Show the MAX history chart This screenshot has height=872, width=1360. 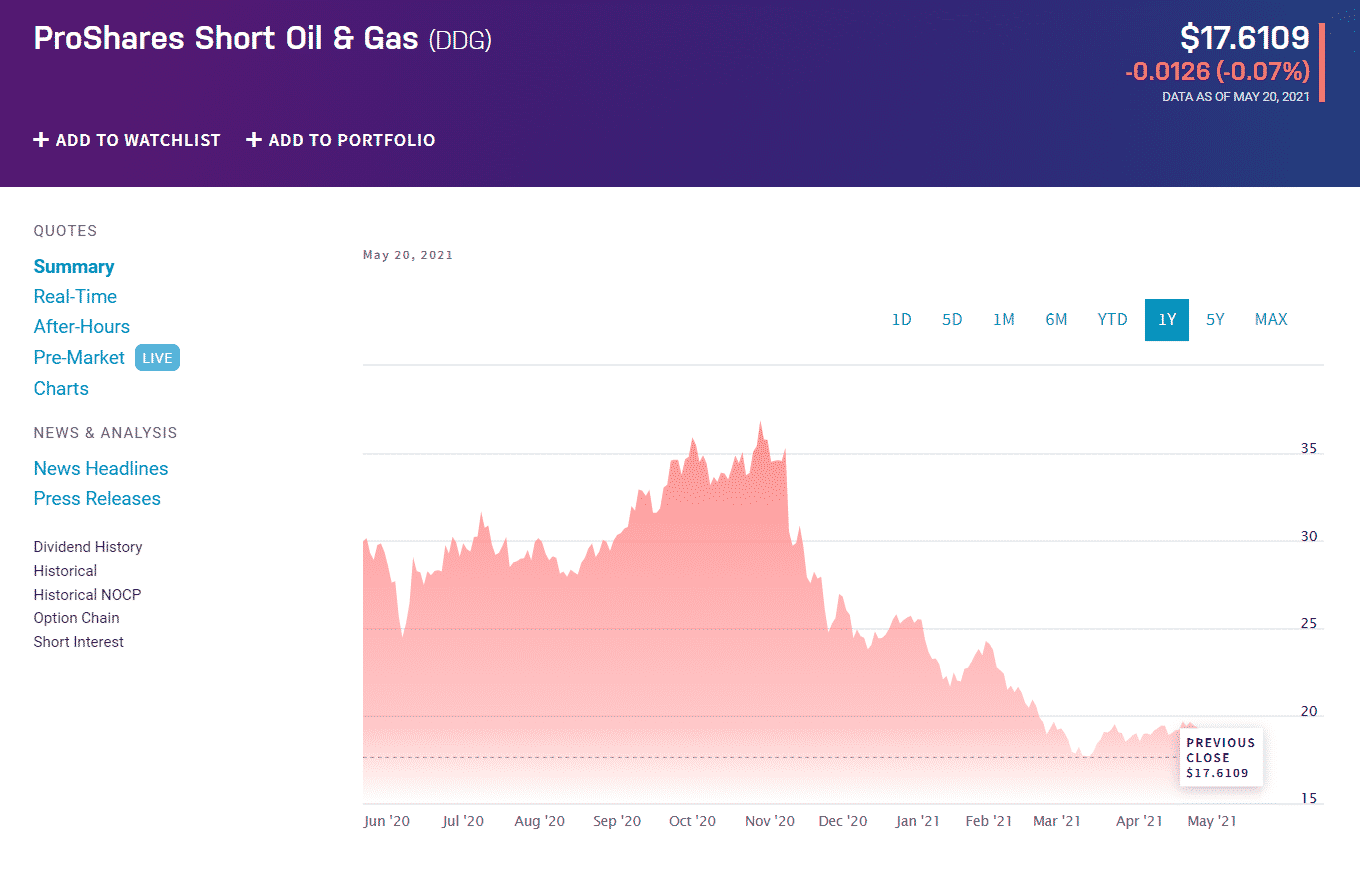click(1271, 320)
